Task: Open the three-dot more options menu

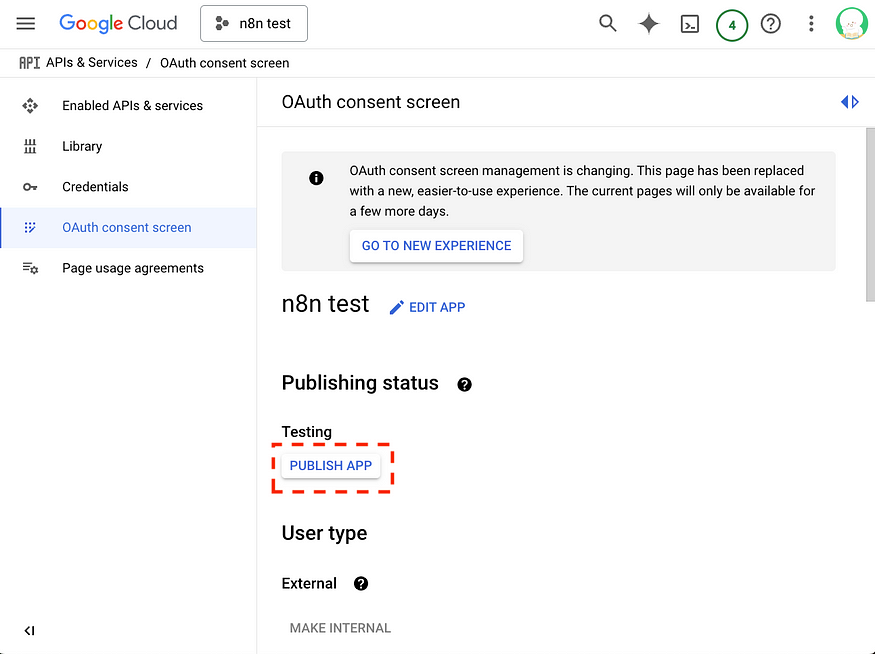Action: click(811, 23)
